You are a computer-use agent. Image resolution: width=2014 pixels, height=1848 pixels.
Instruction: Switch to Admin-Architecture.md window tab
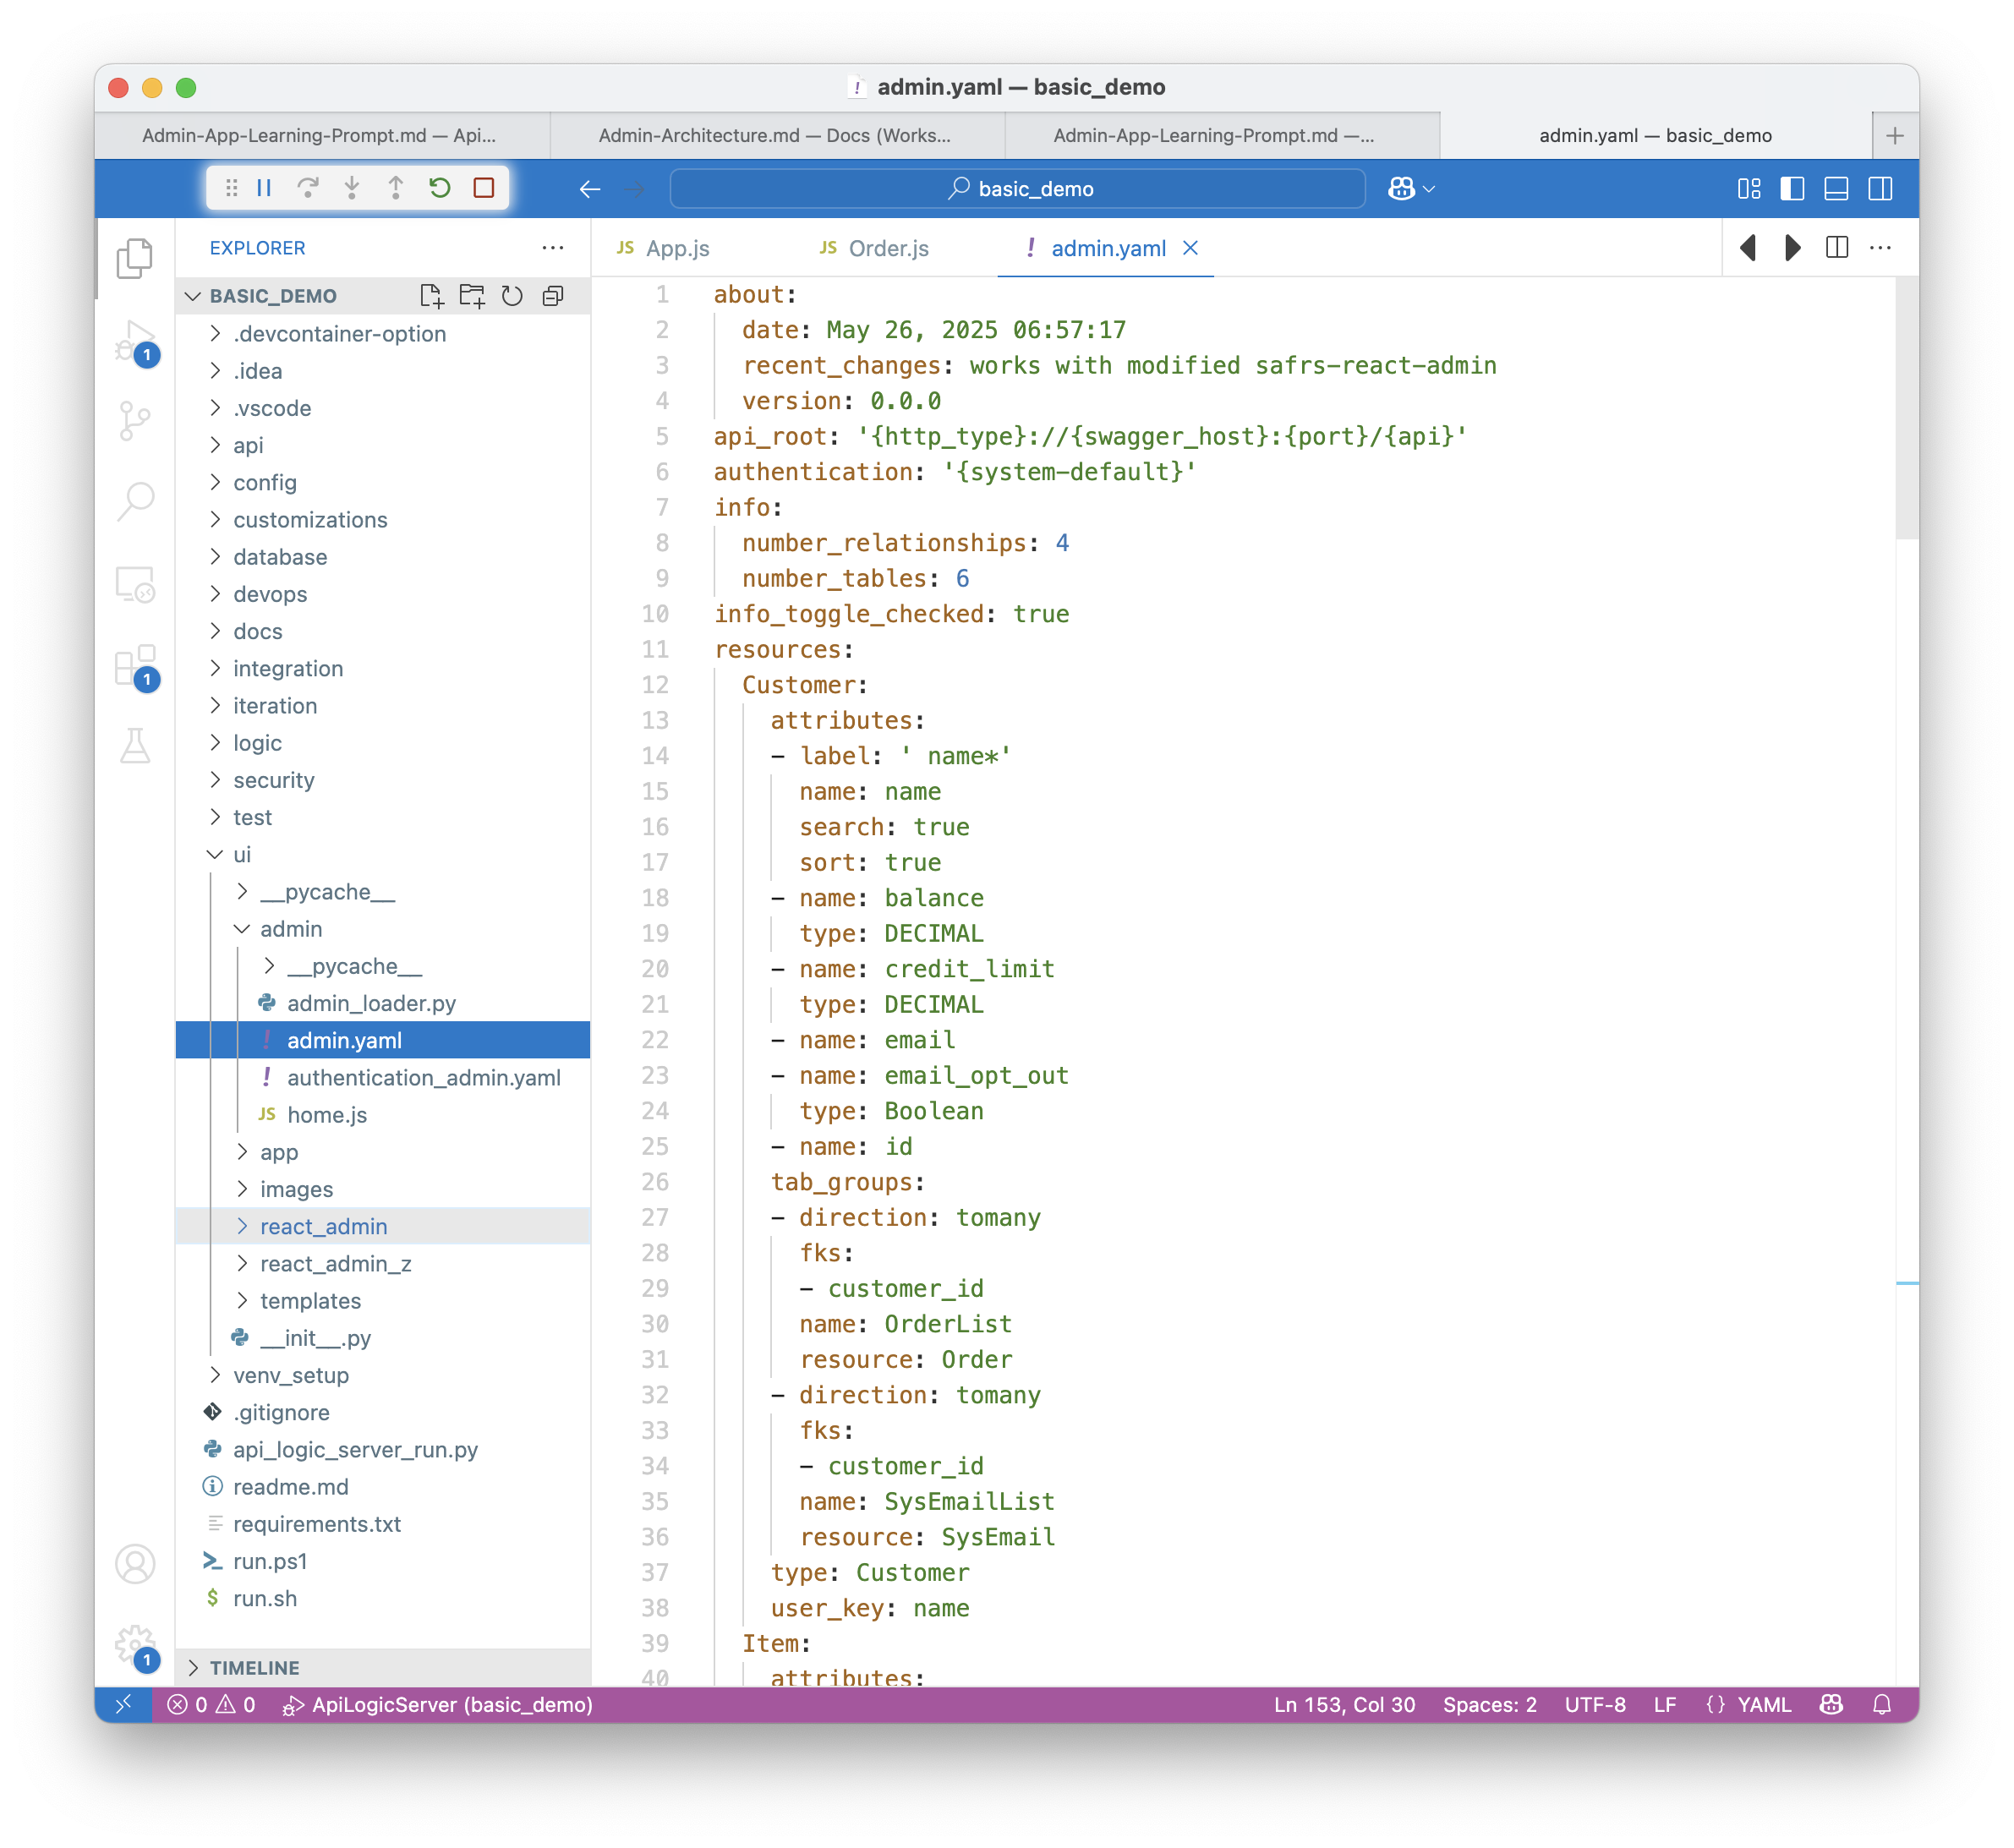(775, 135)
